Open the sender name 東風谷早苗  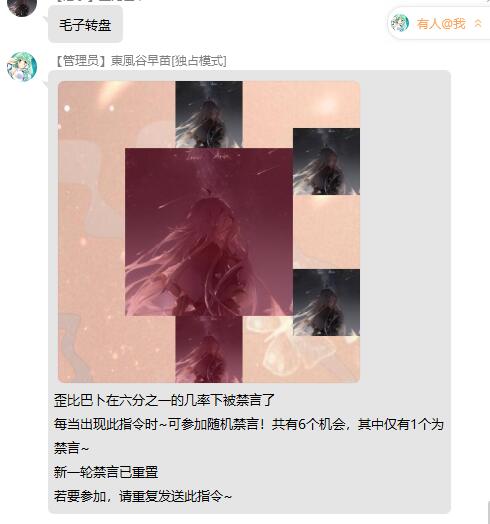tap(141, 61)
